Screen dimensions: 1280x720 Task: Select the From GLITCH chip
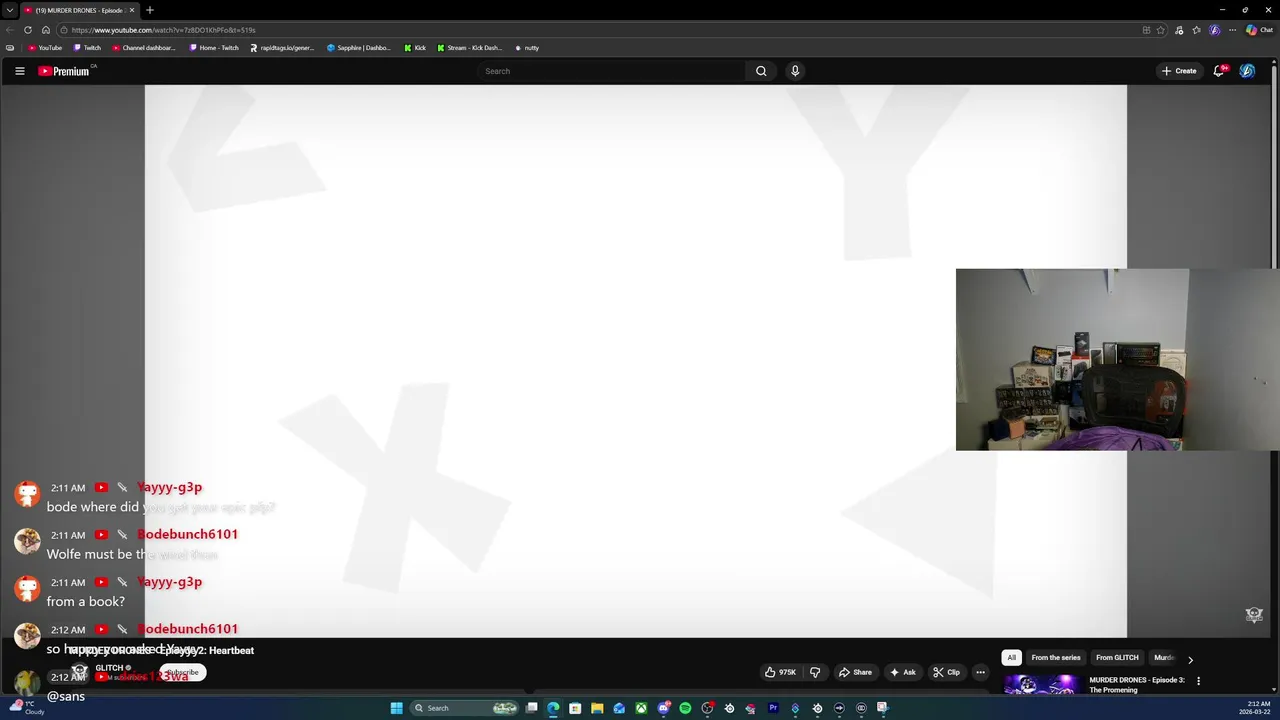click(x=1117, y=658)
